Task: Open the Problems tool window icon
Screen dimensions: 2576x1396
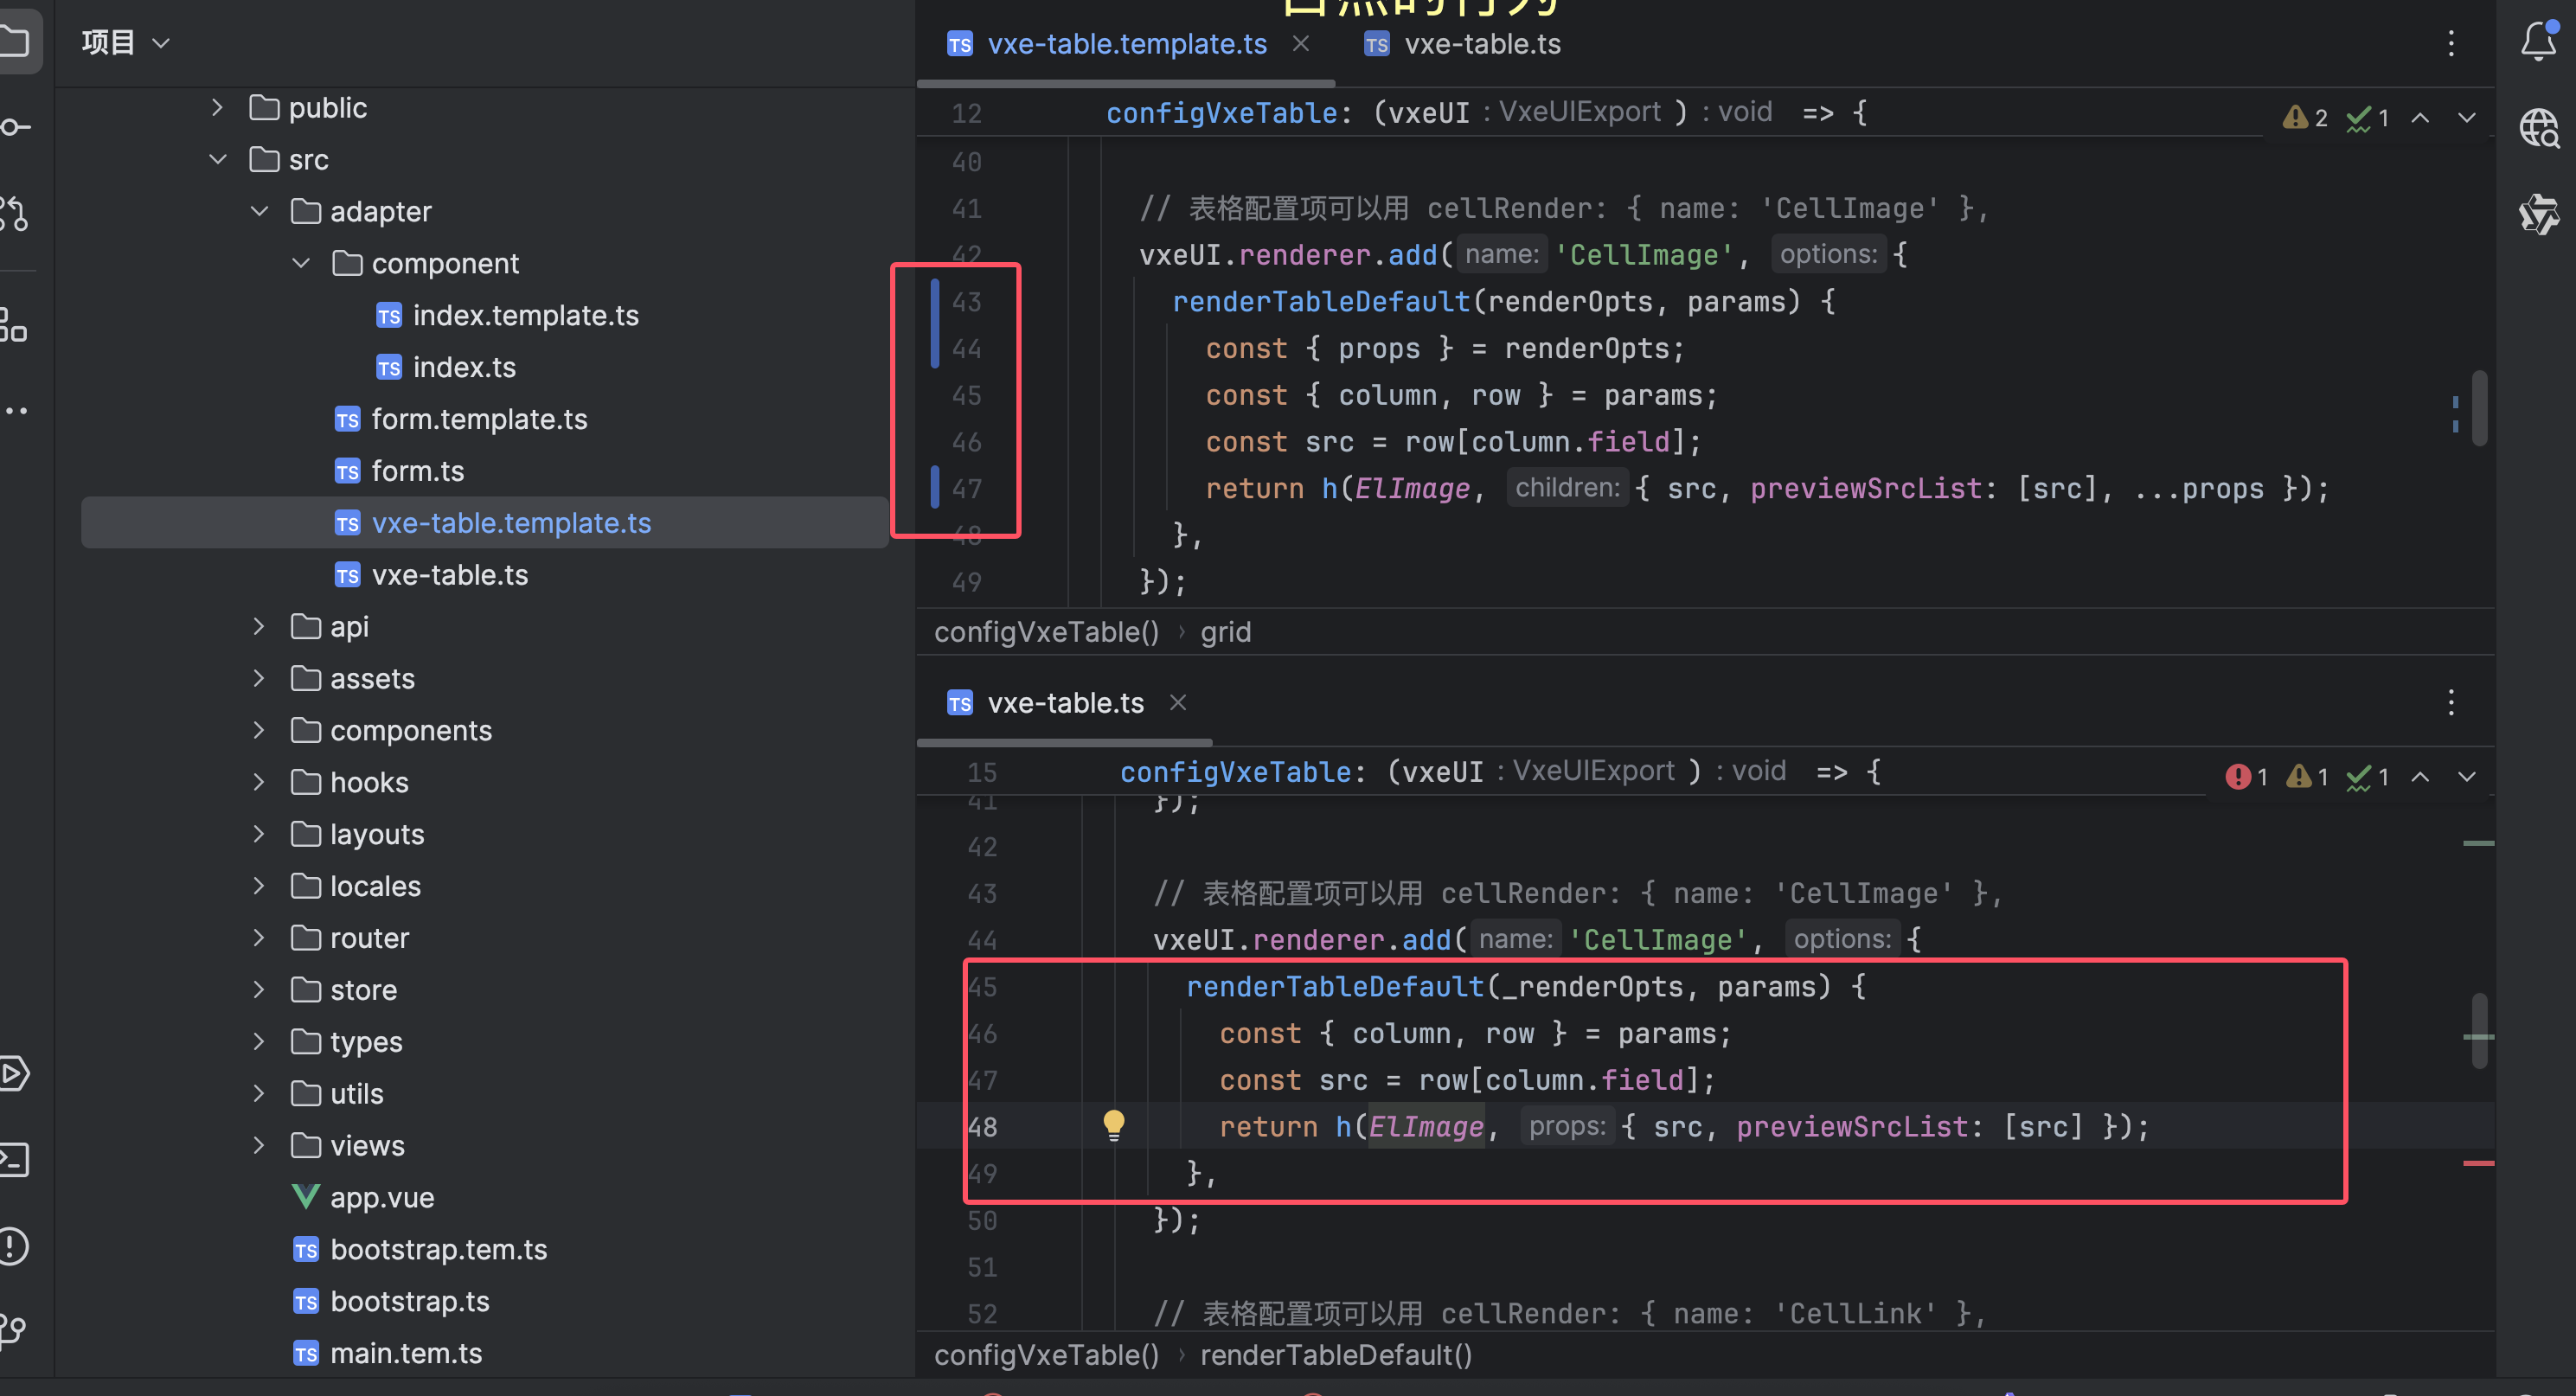Action: click(x=14, y=1246)
